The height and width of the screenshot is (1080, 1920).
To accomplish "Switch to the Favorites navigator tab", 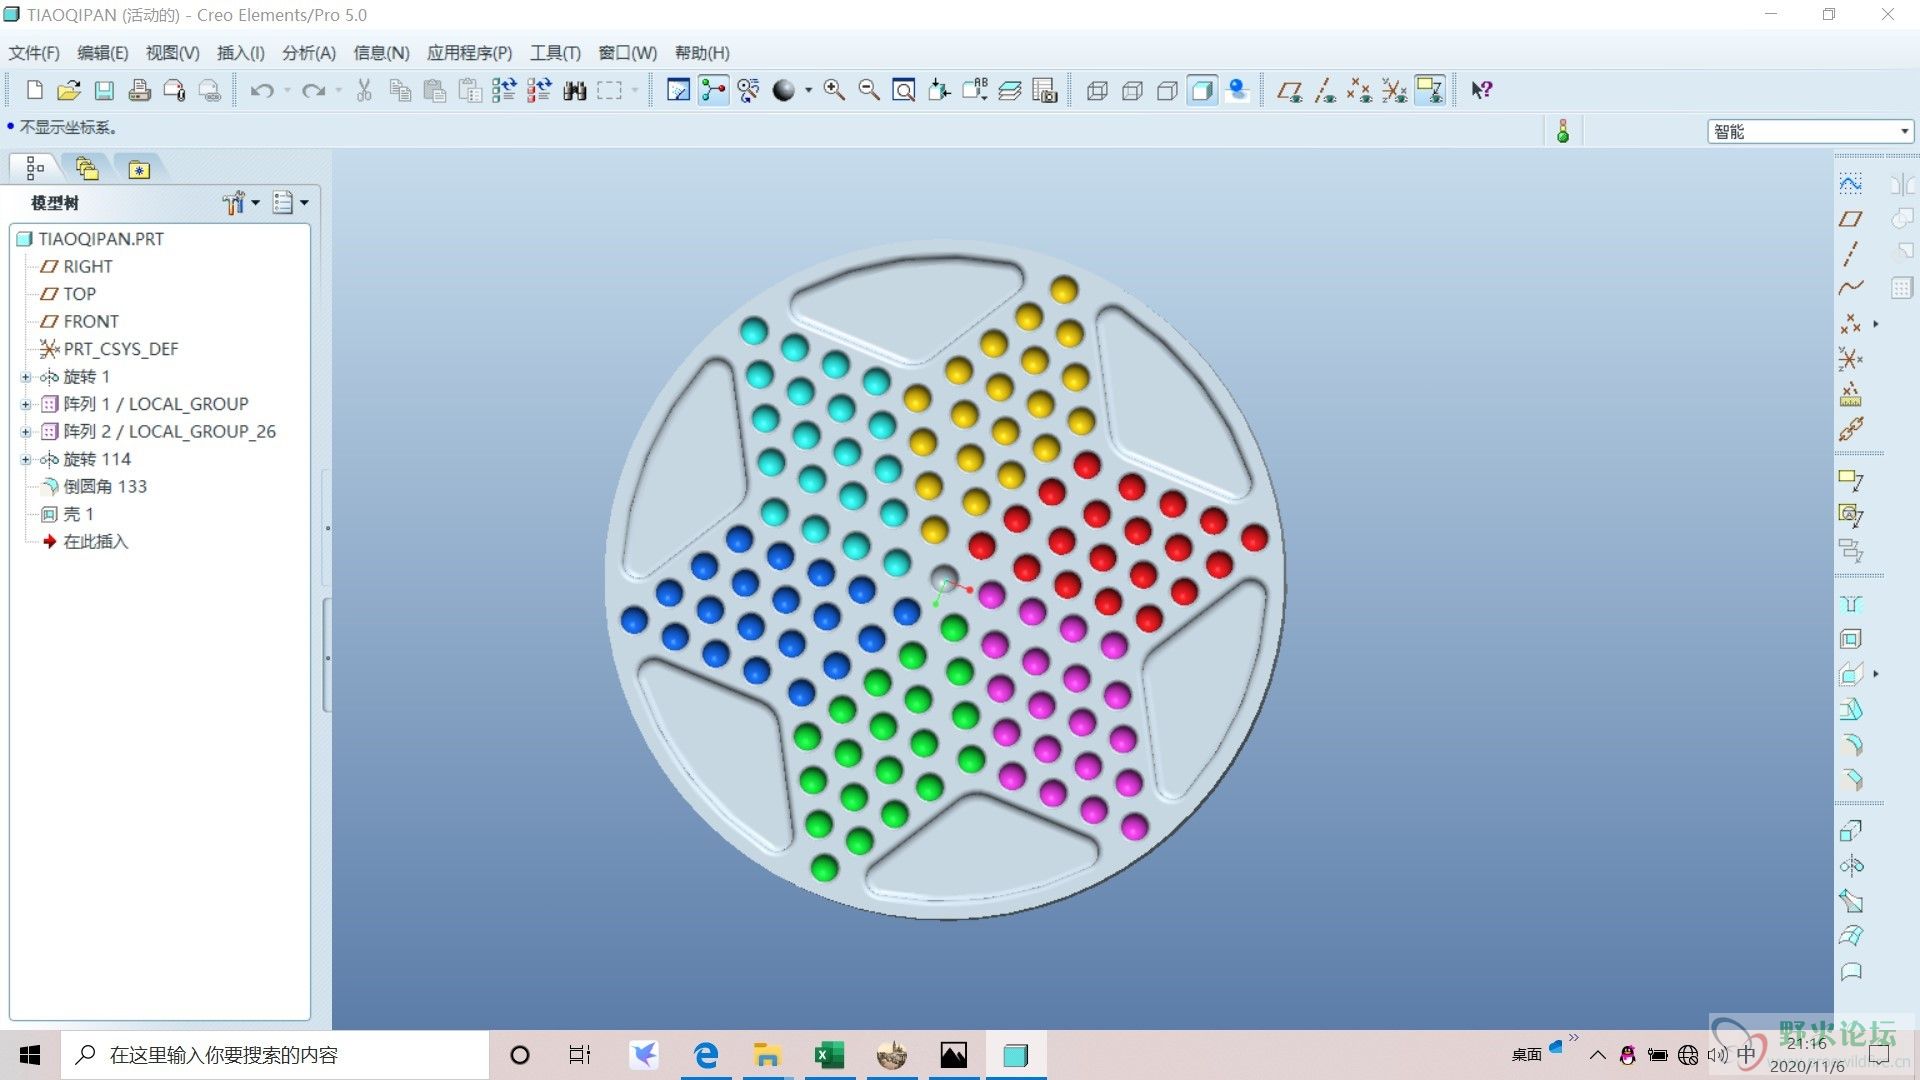I will pyautogui.click(x=139, y=169).
